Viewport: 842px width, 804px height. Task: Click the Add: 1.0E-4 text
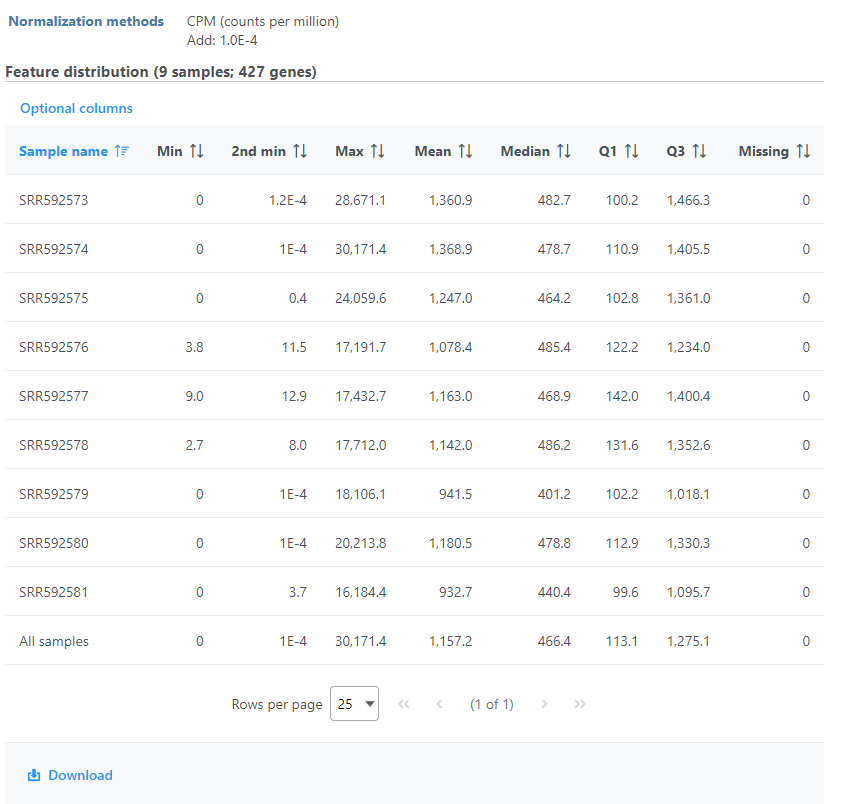click(x=222, y=40)
